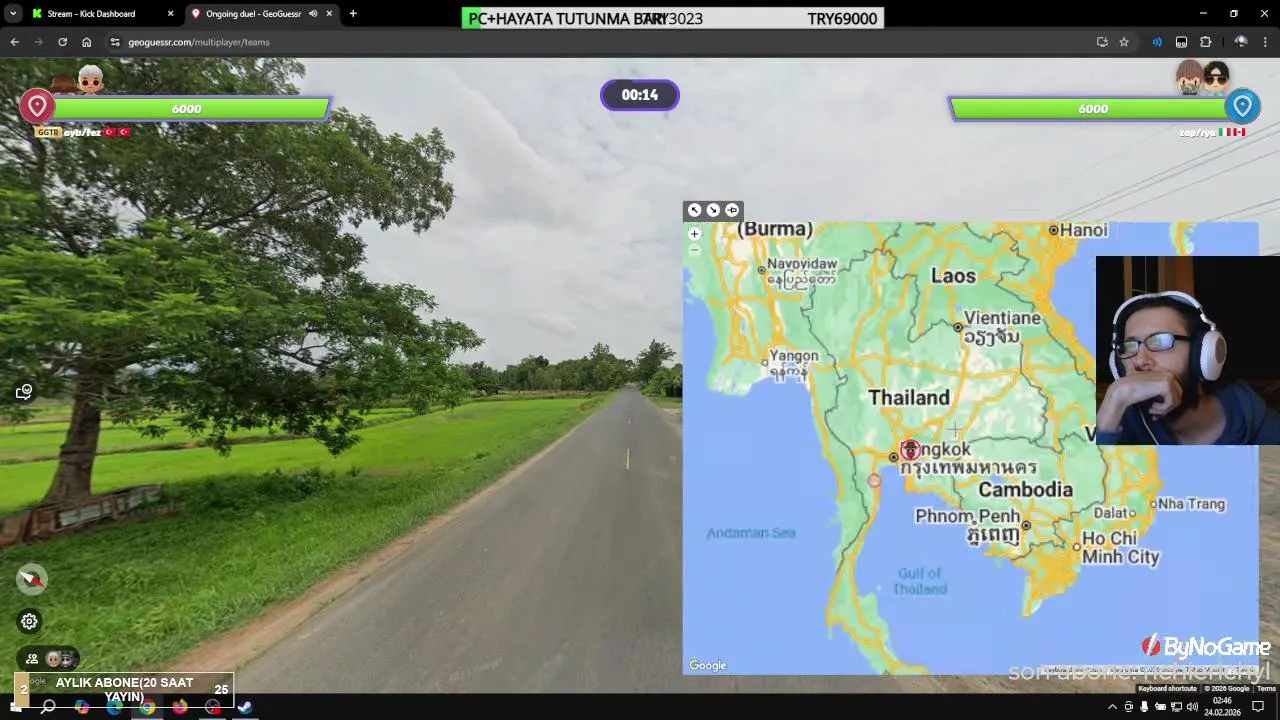This screenshot has width=1280, height=720.
Task: Click Yangon on the guess map
Action: (x=794, y=356)
